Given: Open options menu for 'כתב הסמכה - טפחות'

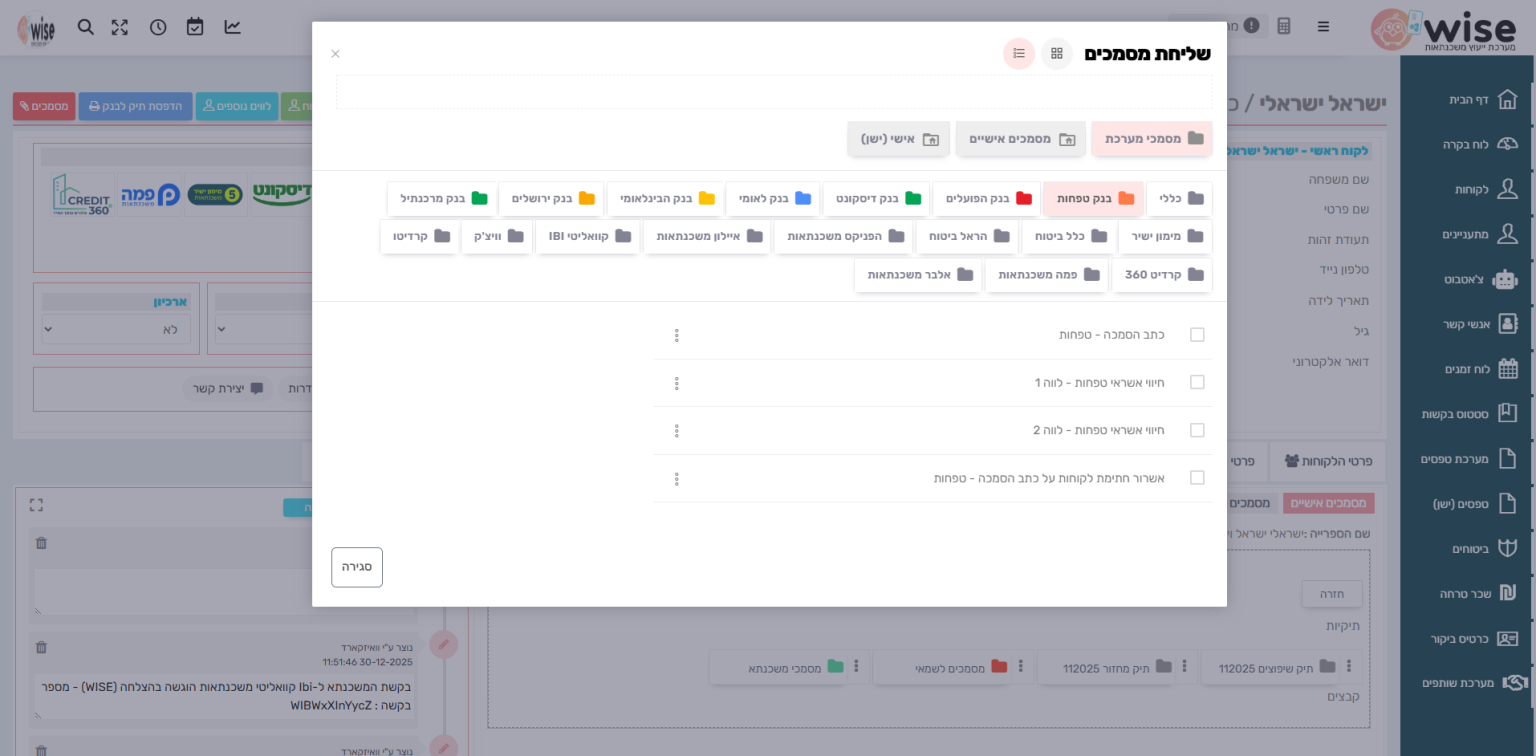Looking at the screenshot, I should [677, 335].
